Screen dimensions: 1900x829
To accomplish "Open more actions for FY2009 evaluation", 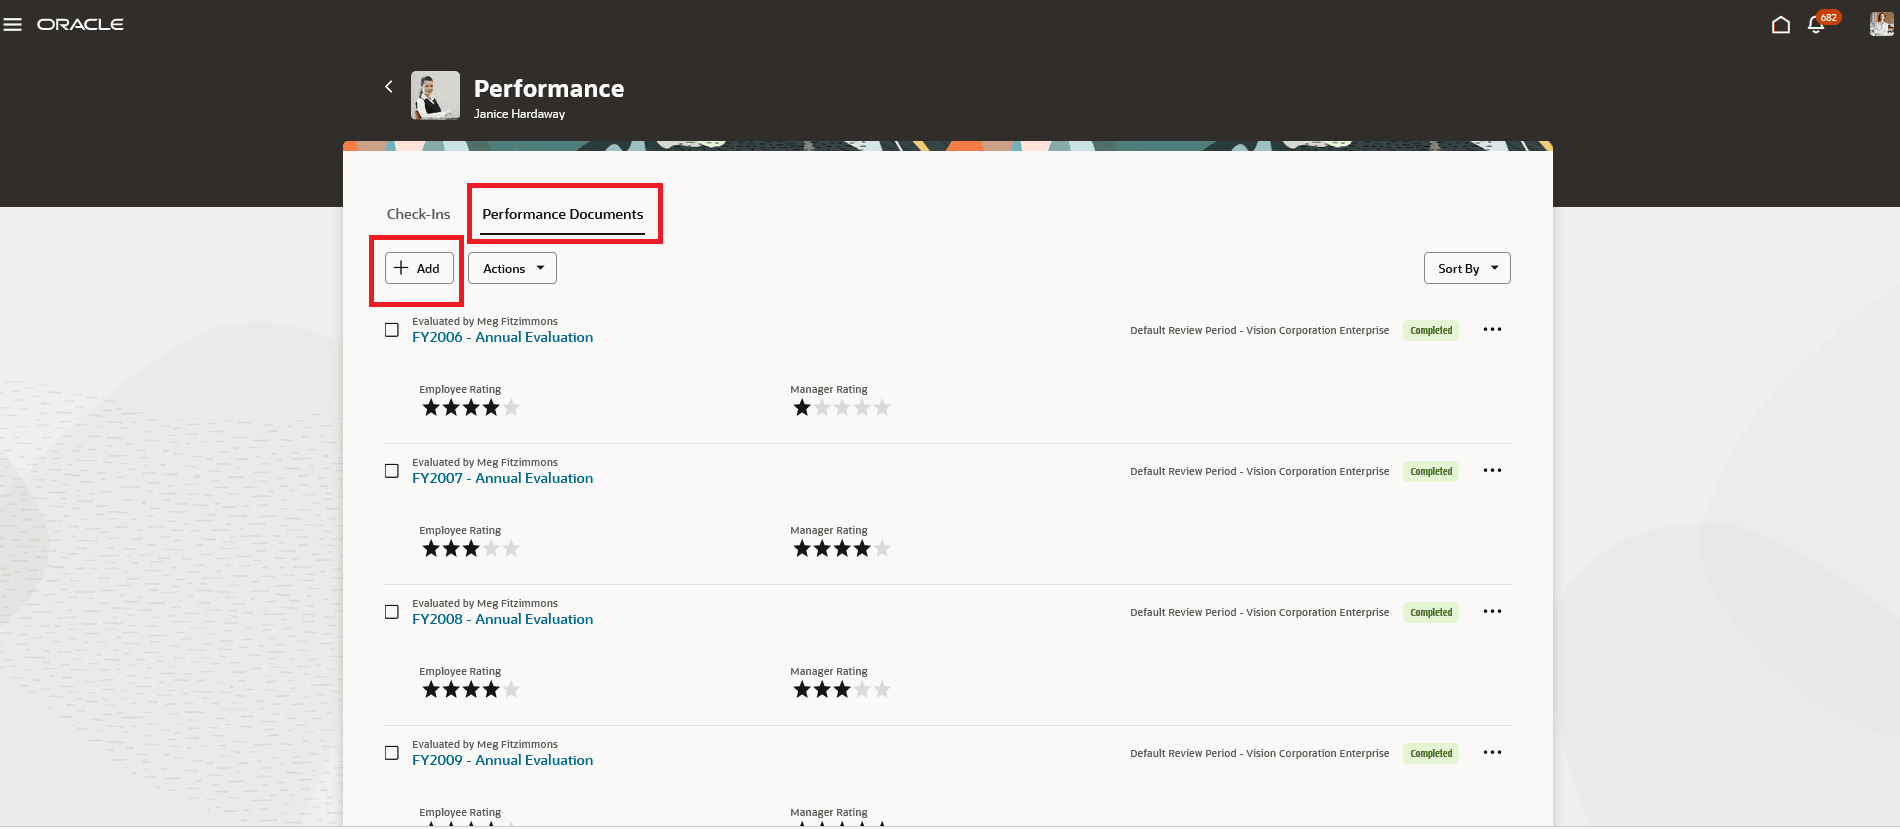I will tap(1492, 753).
